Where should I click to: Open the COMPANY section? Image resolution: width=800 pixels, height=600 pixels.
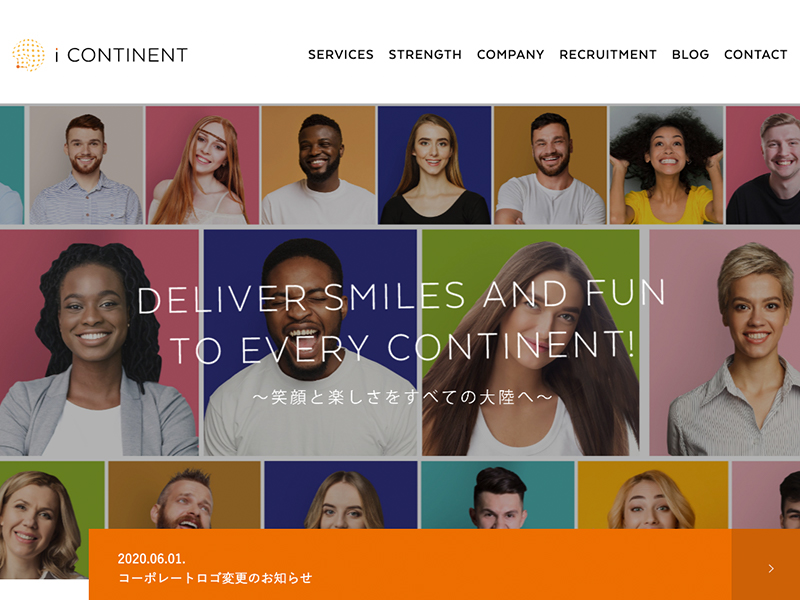tap(510, 55)
